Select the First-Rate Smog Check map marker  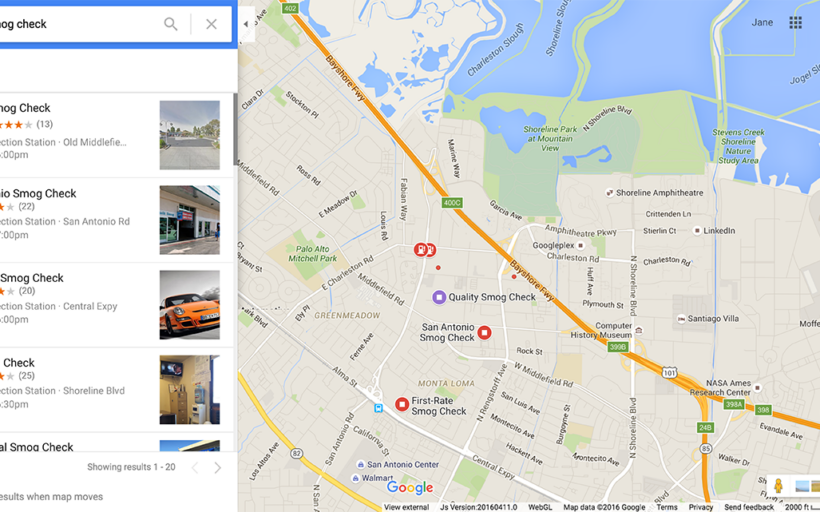pyautogui.click(x=402, y=404)
